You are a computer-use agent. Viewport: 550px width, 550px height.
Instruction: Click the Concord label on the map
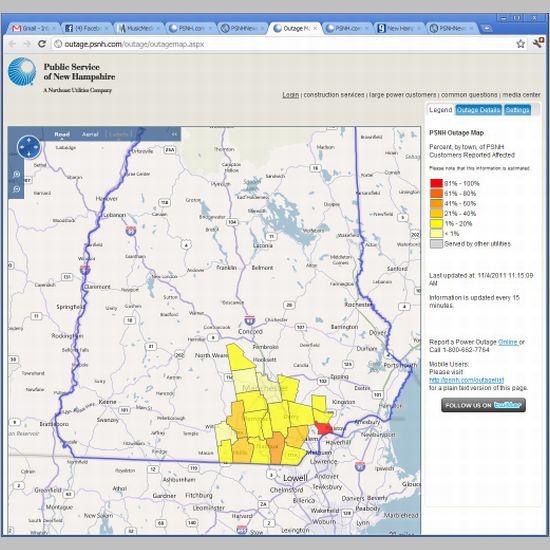click(250, 331)
